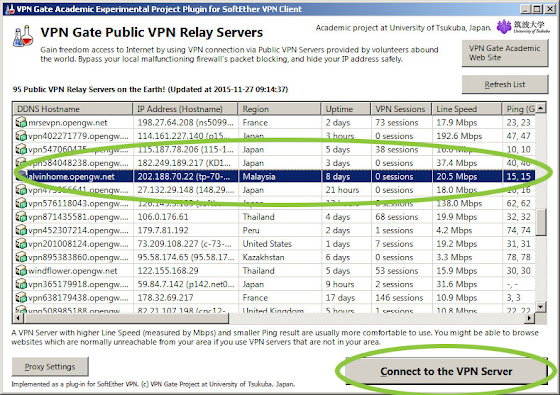560x395 pixels.
Task: Sort servers by Uptime header
Action: (346, 109)
